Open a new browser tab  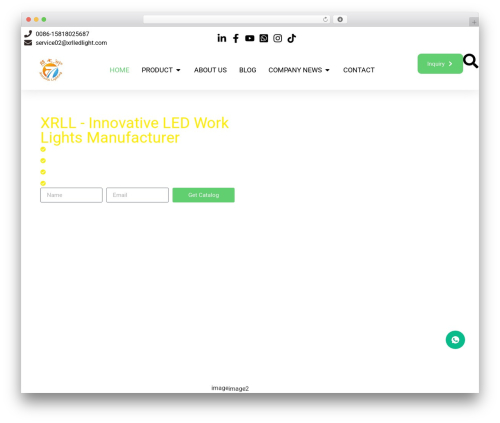pos(474,22)
